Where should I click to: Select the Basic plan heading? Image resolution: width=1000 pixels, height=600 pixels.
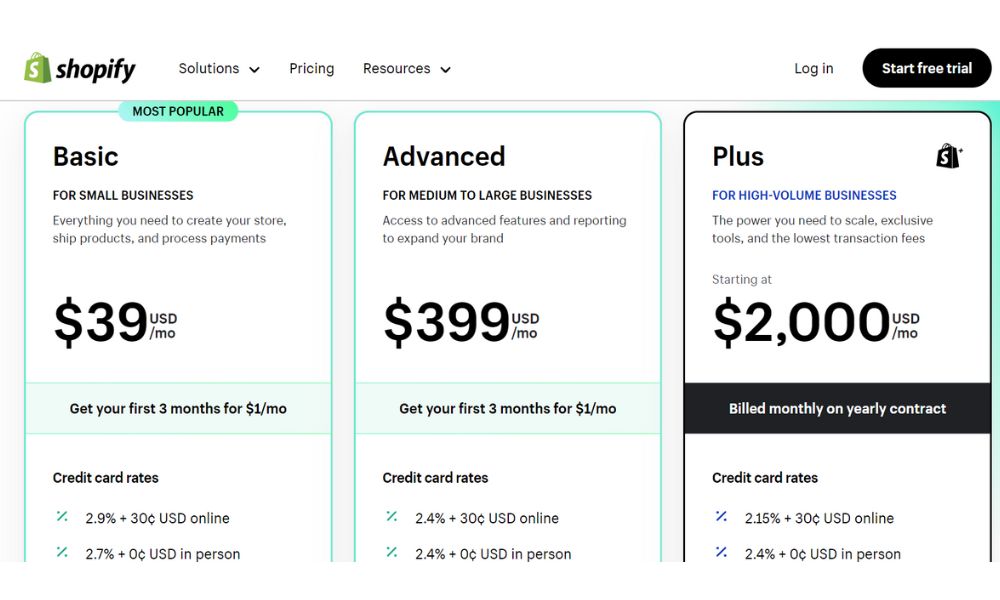(x=86, y=157)
